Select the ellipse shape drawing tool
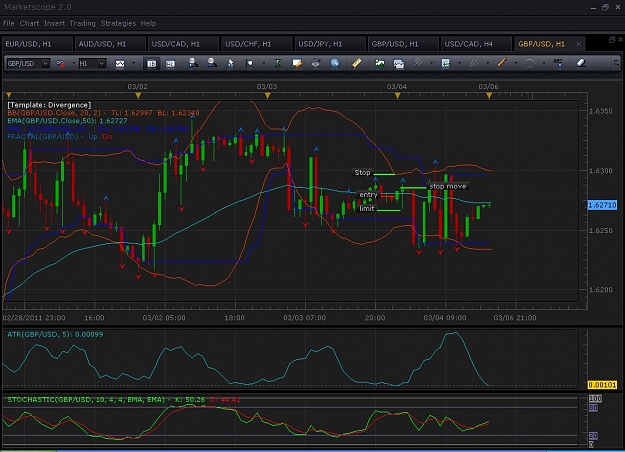The height and width of the screenshot is (452, 625). [x=530, y=63]
